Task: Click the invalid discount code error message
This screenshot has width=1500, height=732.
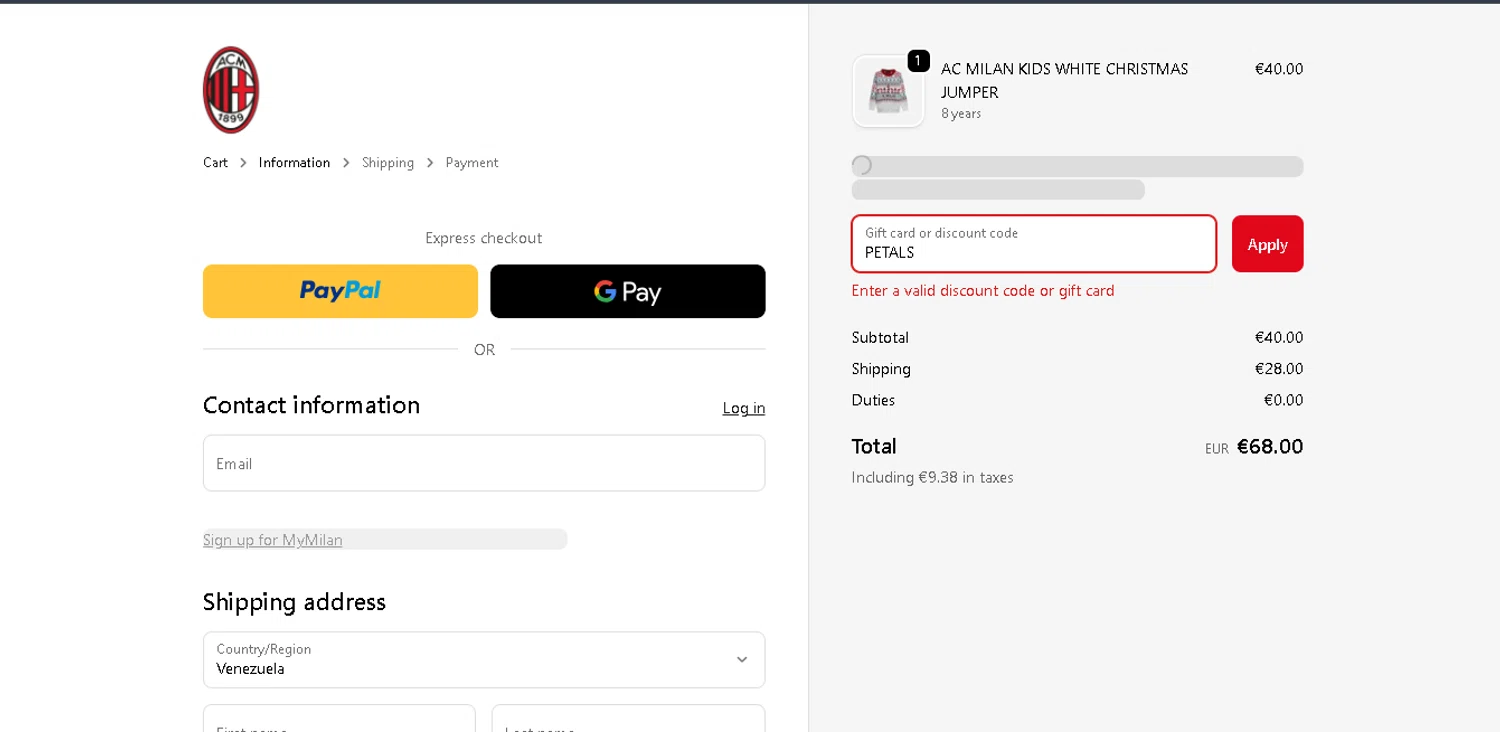Action: 983,291
